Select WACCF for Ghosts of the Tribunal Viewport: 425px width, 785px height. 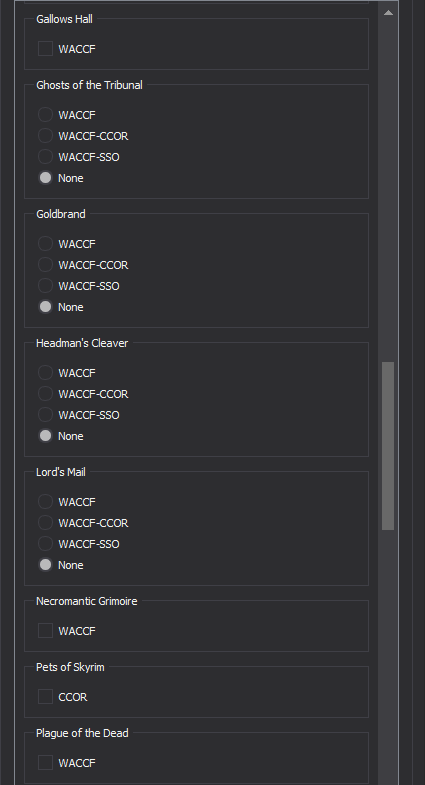pos(46,115)
